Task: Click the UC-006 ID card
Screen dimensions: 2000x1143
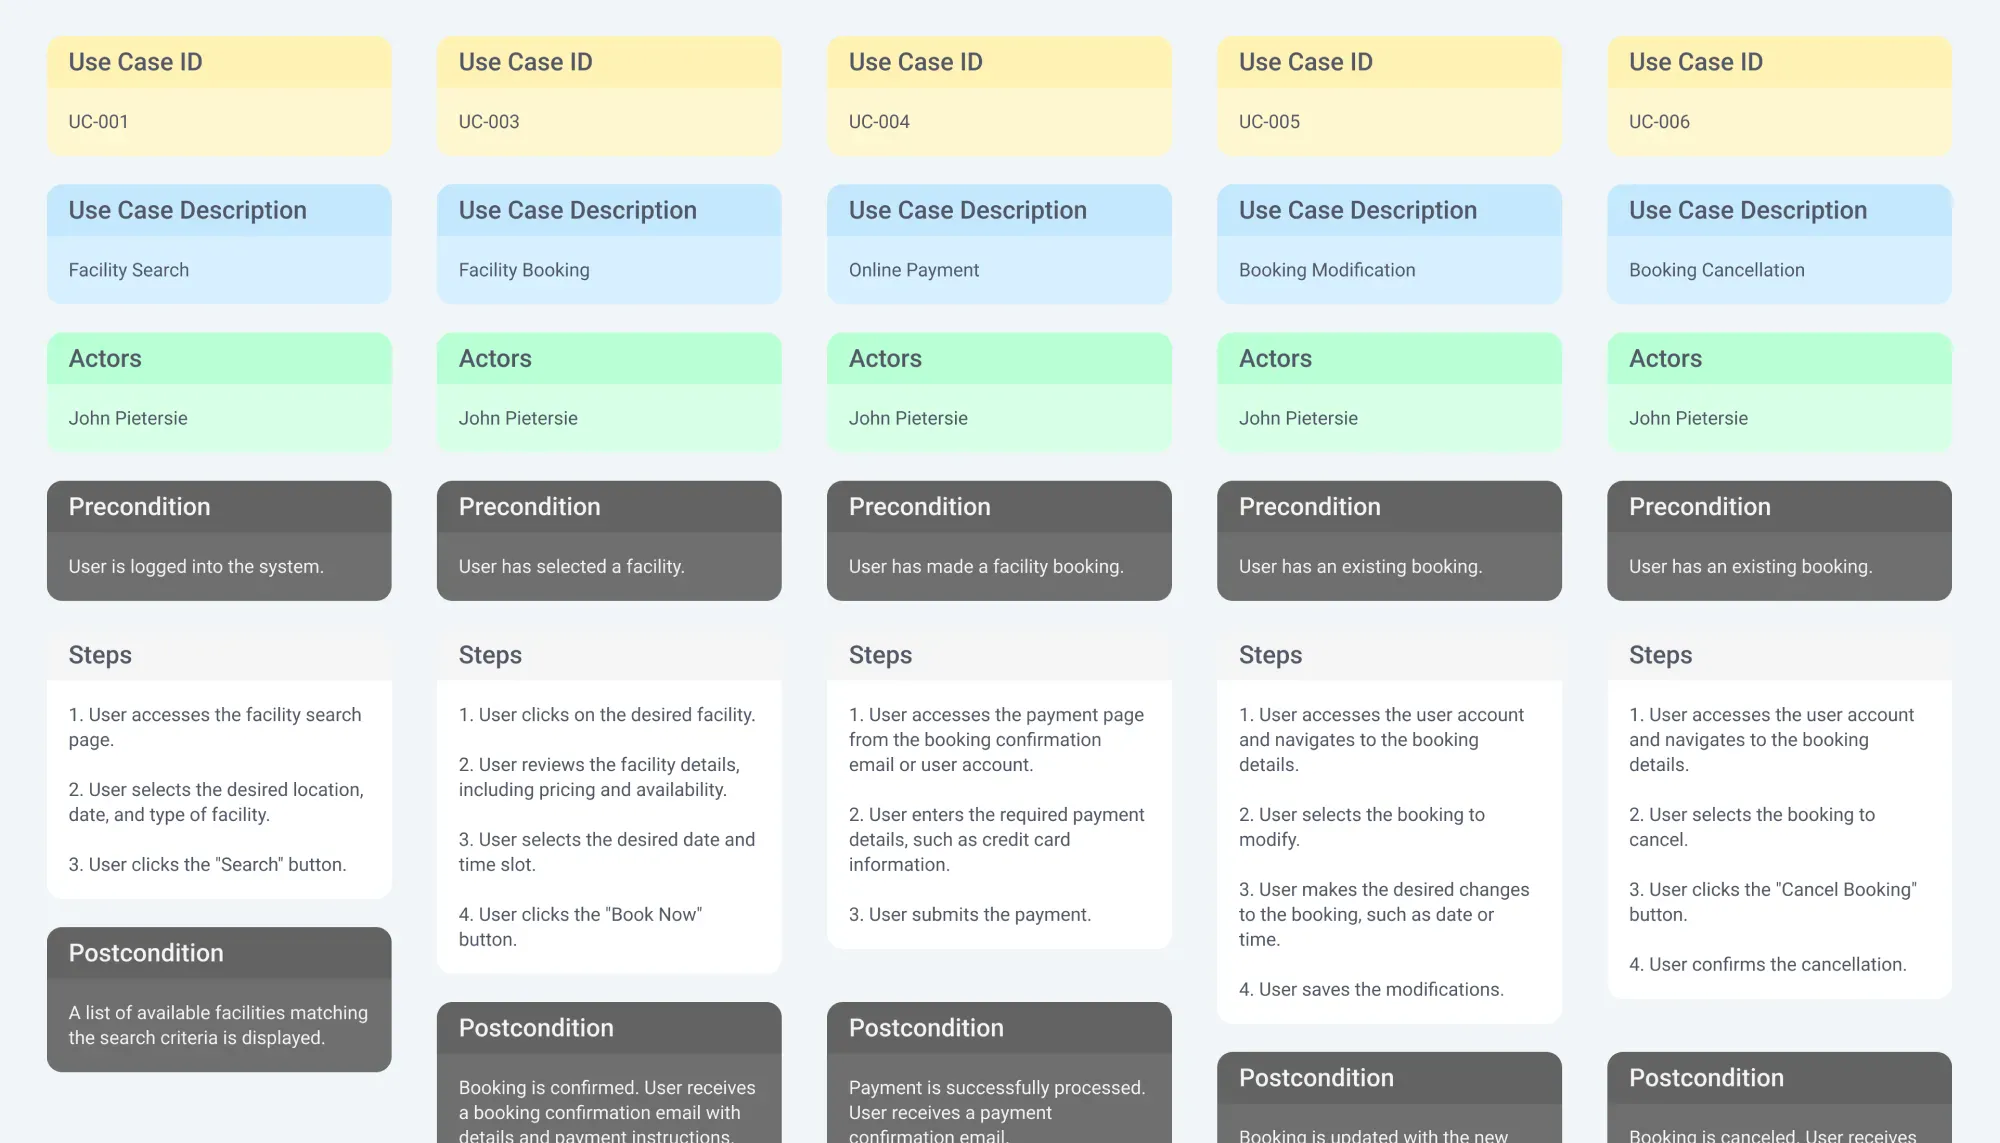Action: [1779, 96]
